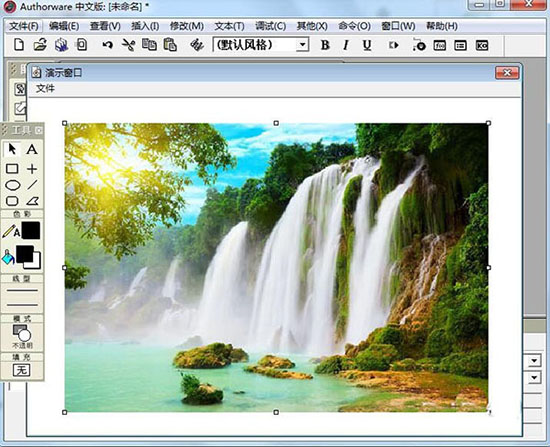The height and width of the screenshot is (447, 550).
Task: Open the 文件(F) menu
Action: tap(24, 26)
